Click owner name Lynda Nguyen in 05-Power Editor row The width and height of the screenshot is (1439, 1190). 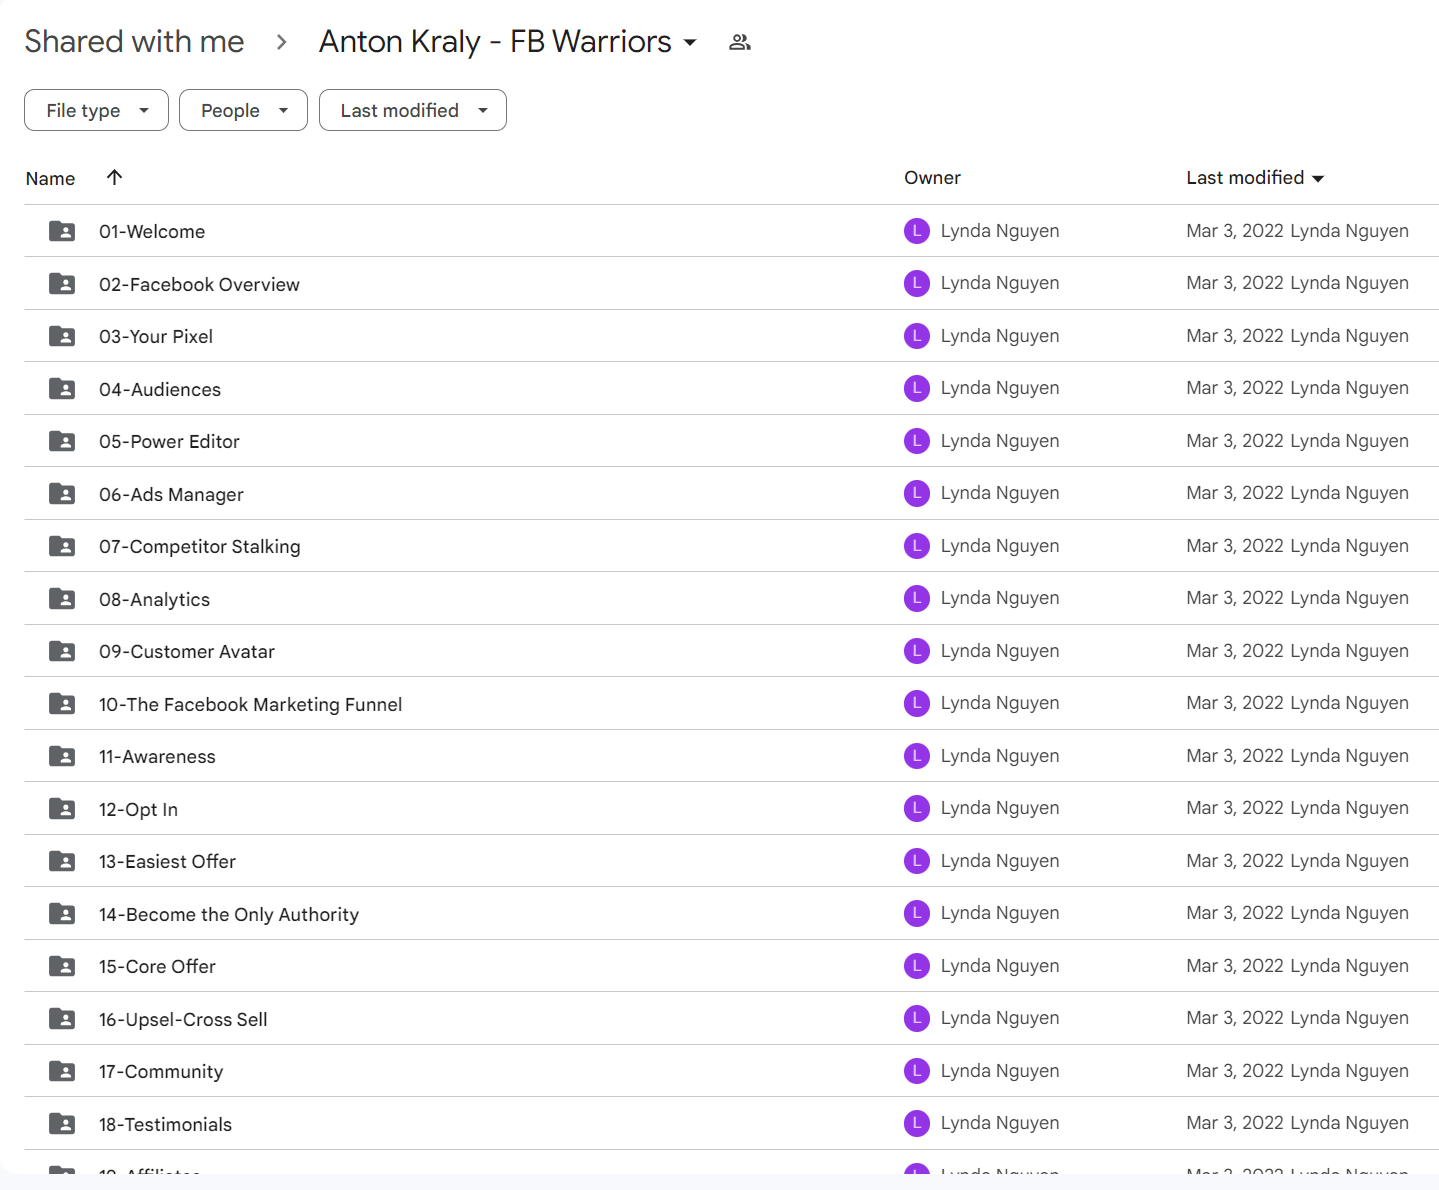(1000, 441)
